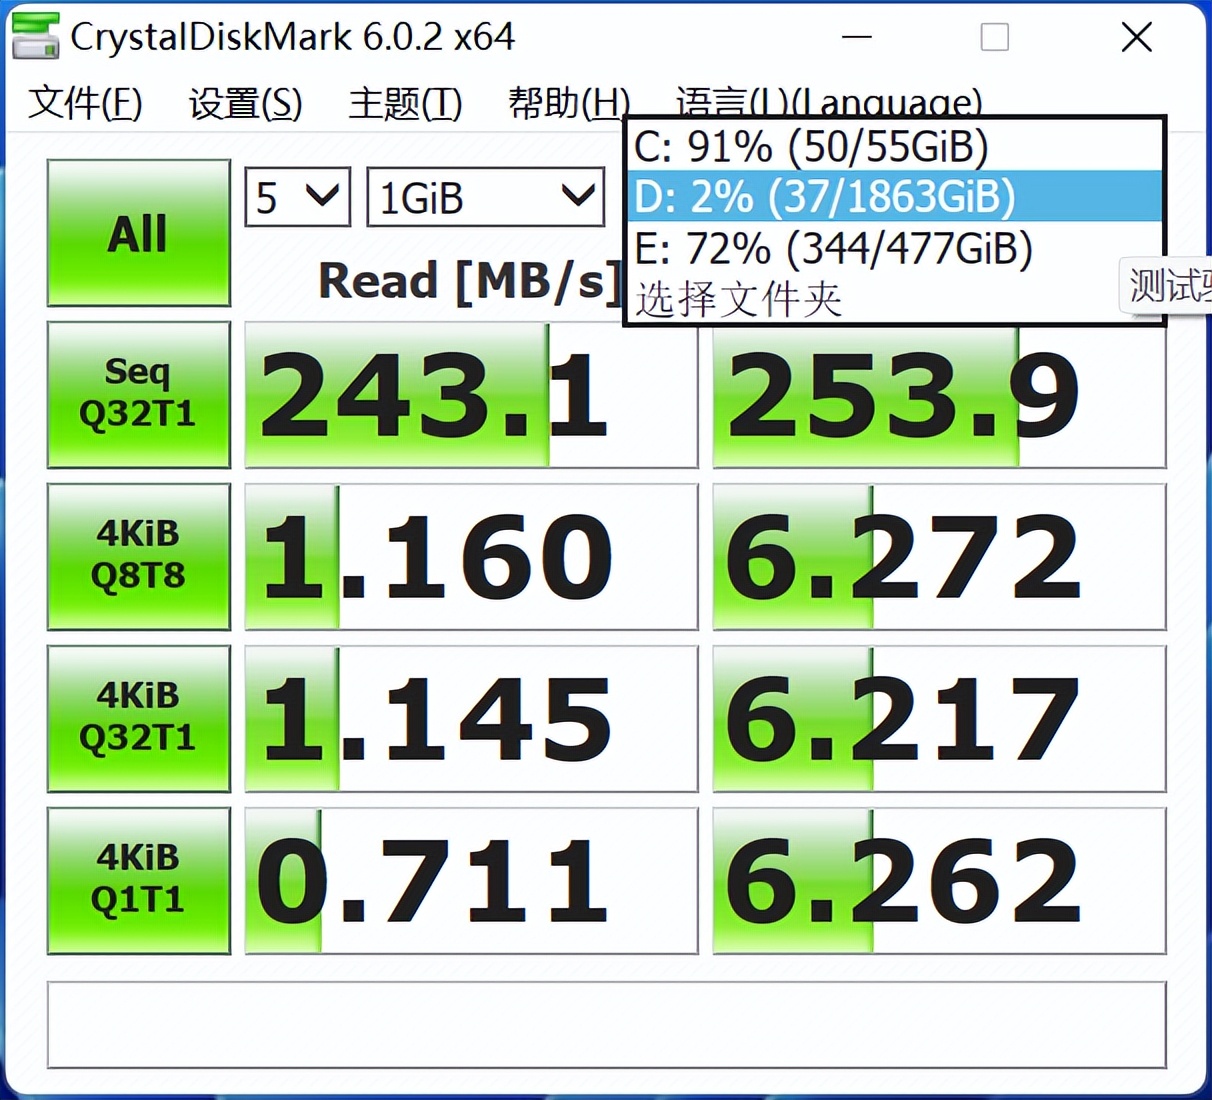The width and height of the screenshot is (1212, 1100).
Task: Click the CrystalDiskMark app icon in title bar
Action: tap(35, 36)
